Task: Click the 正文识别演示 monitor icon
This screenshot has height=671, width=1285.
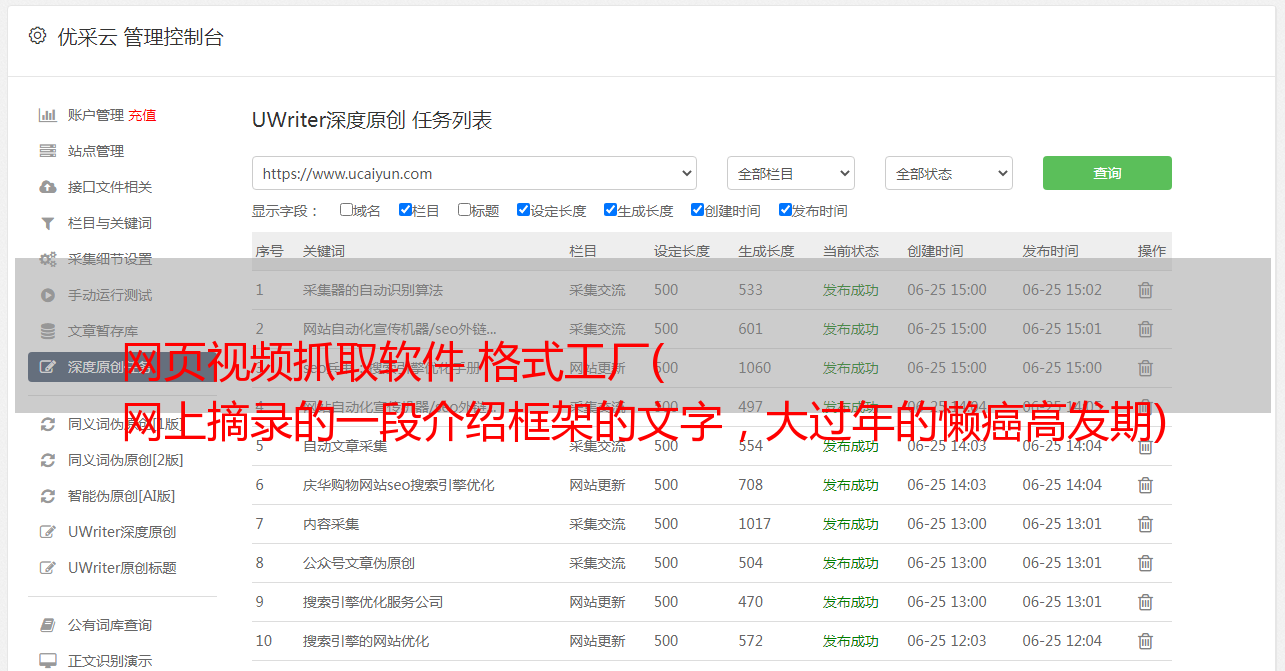Action: click(x=47, y=661)
